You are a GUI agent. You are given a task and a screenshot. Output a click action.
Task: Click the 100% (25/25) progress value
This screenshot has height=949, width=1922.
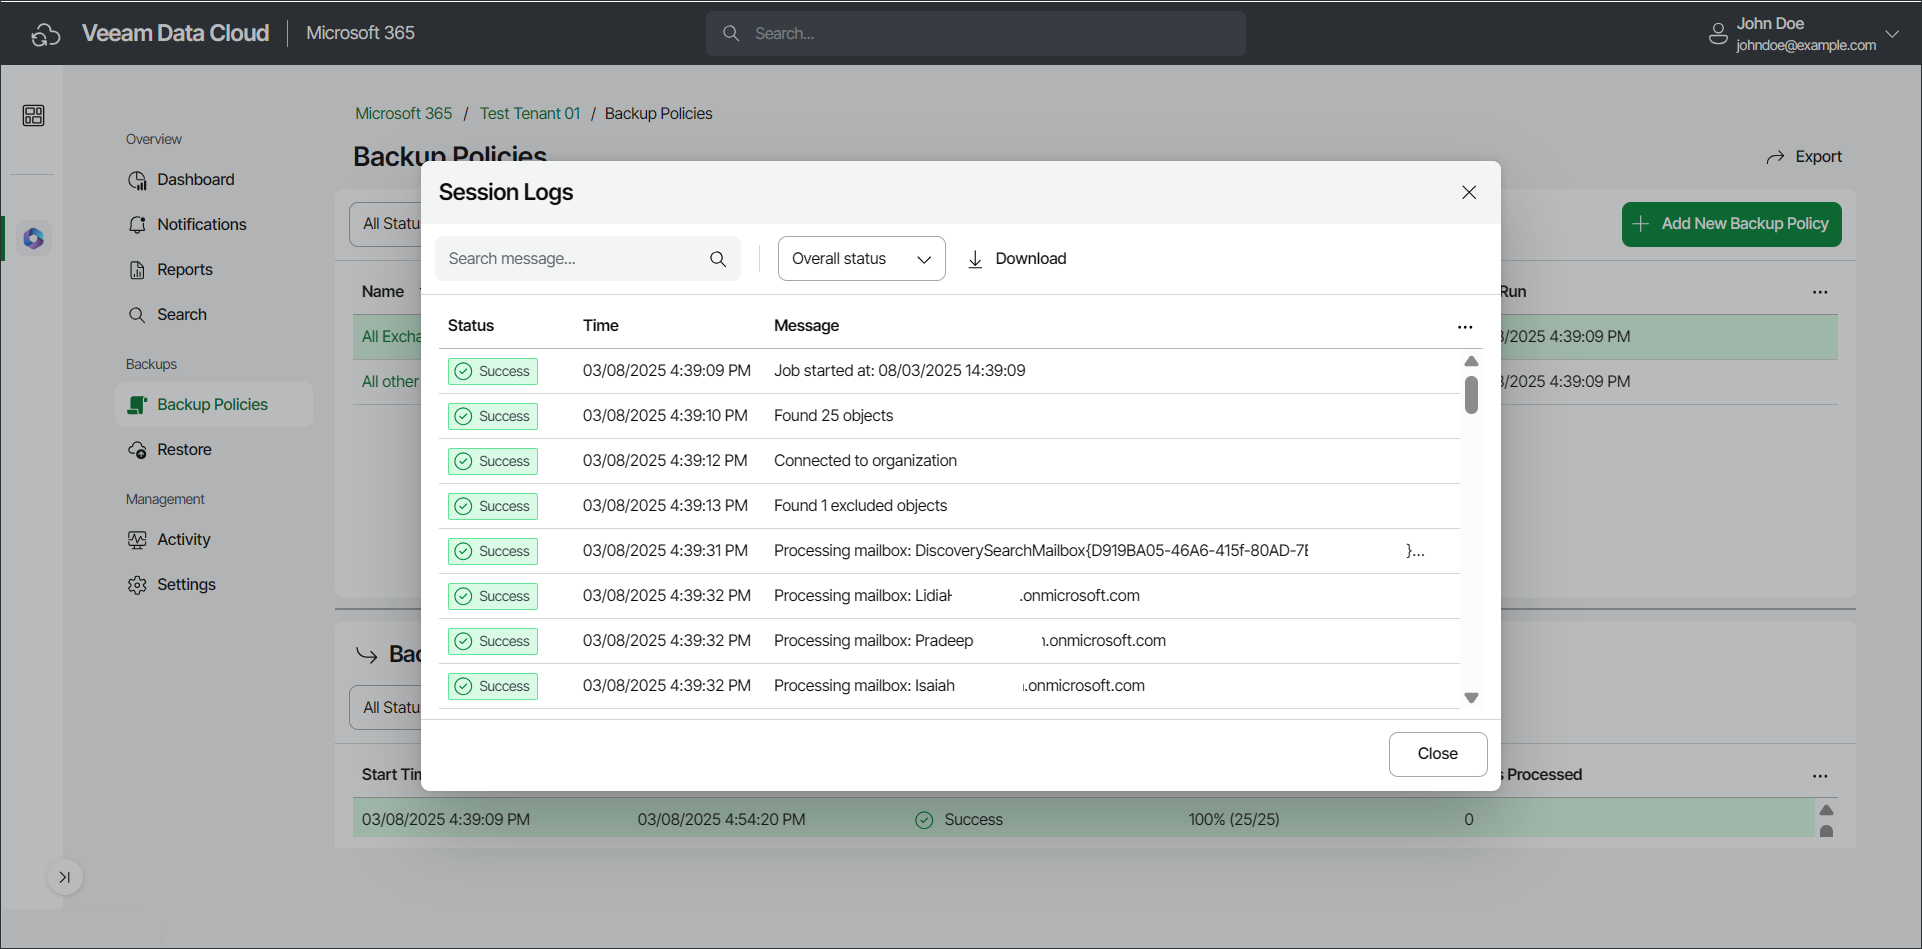(x=1234, y=820)
